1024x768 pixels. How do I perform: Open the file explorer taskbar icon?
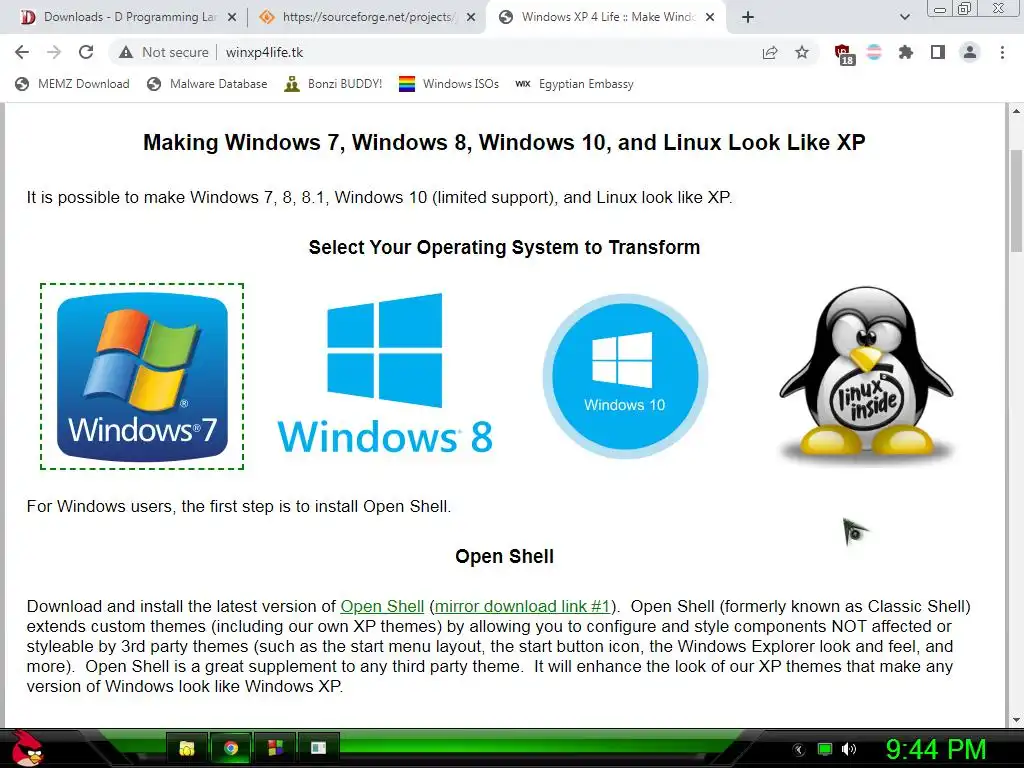pos(187,748)
